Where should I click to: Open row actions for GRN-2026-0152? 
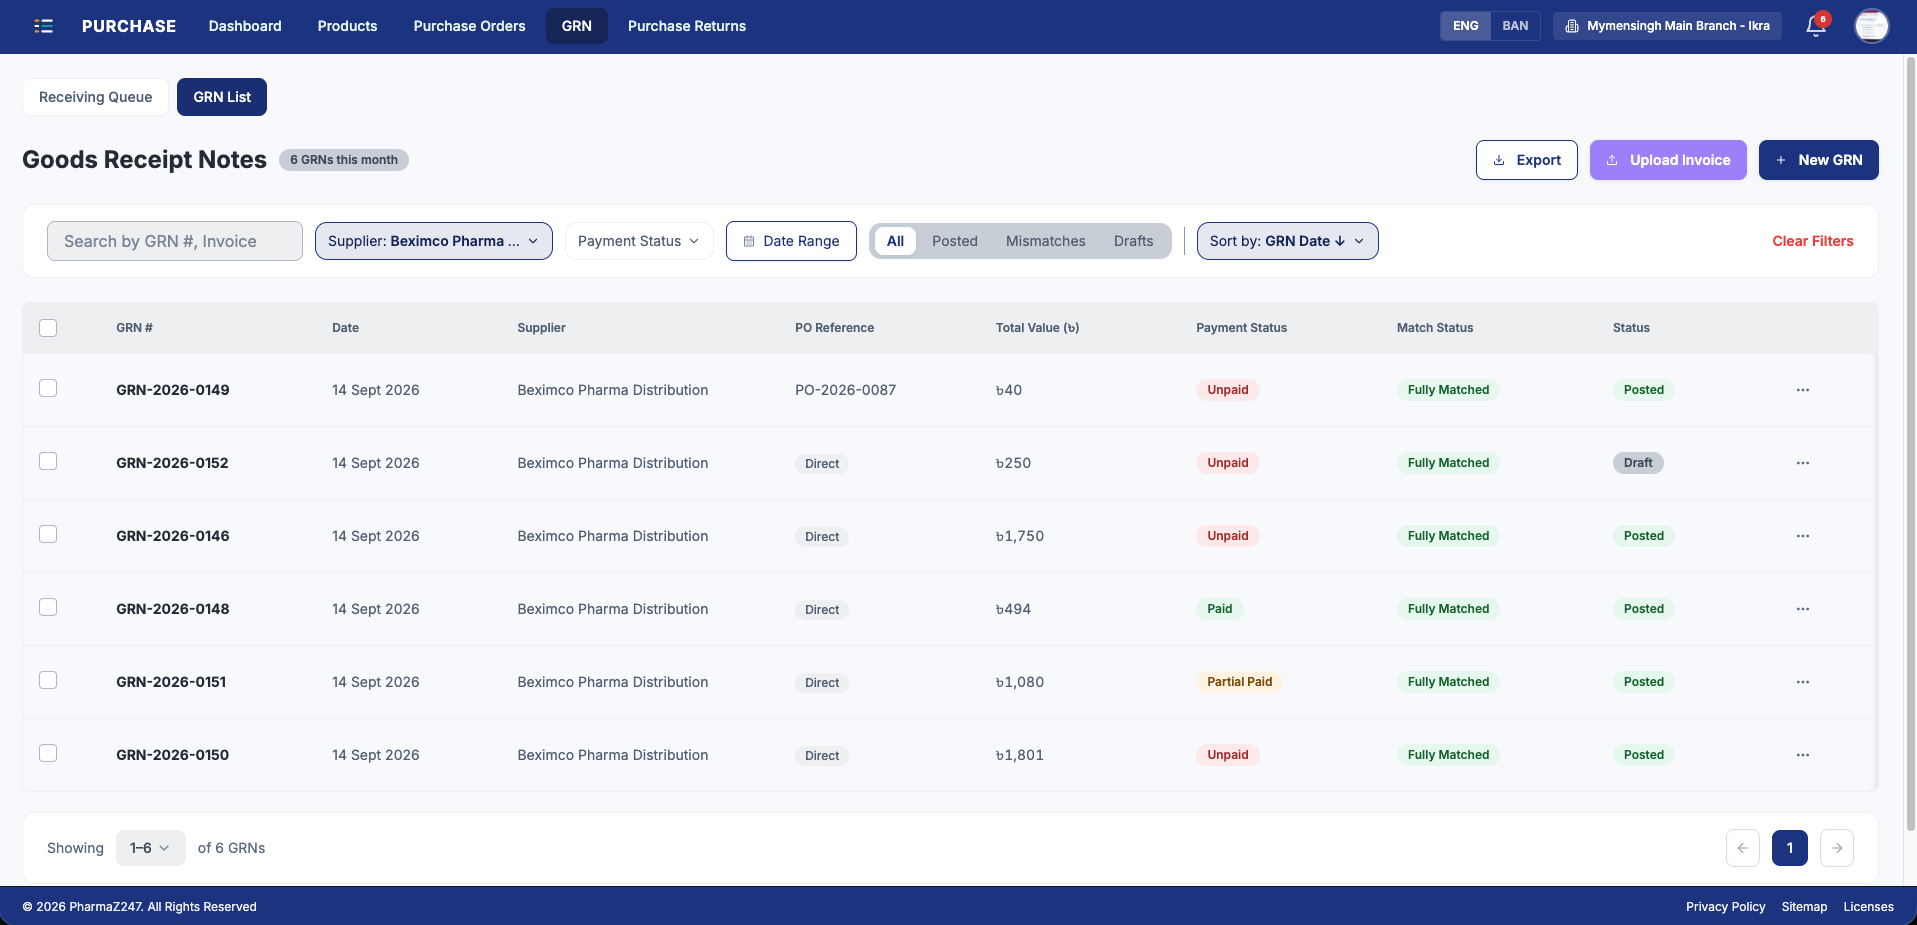coord(1802,463)
